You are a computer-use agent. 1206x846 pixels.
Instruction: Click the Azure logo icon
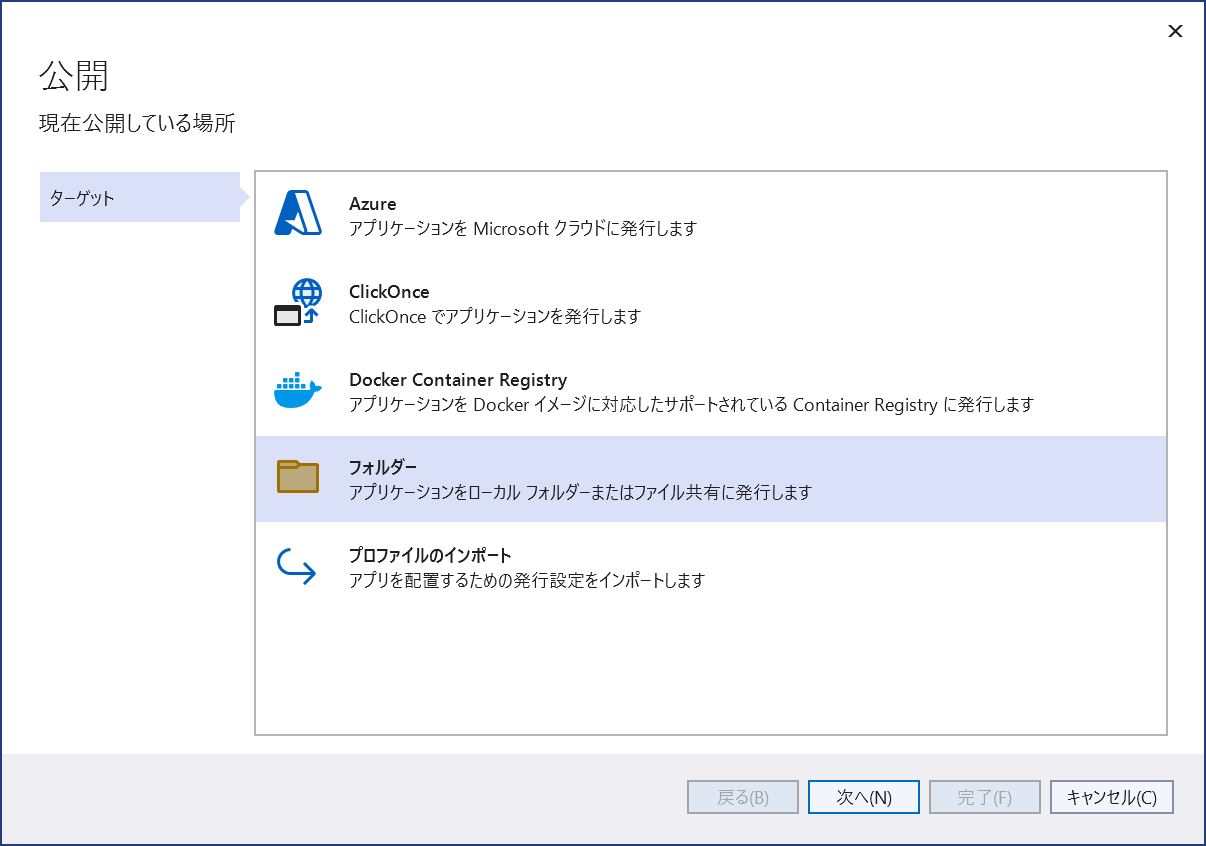pos(297,214)
